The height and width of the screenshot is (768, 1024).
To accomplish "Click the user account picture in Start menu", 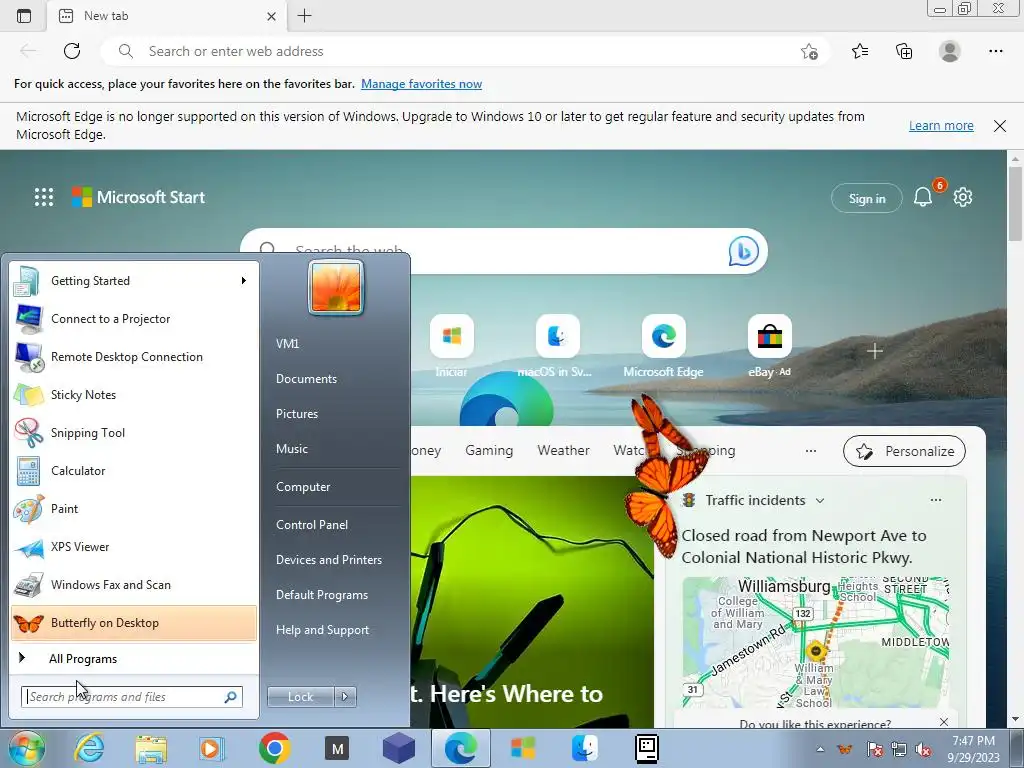I will [x=336, y=287].
